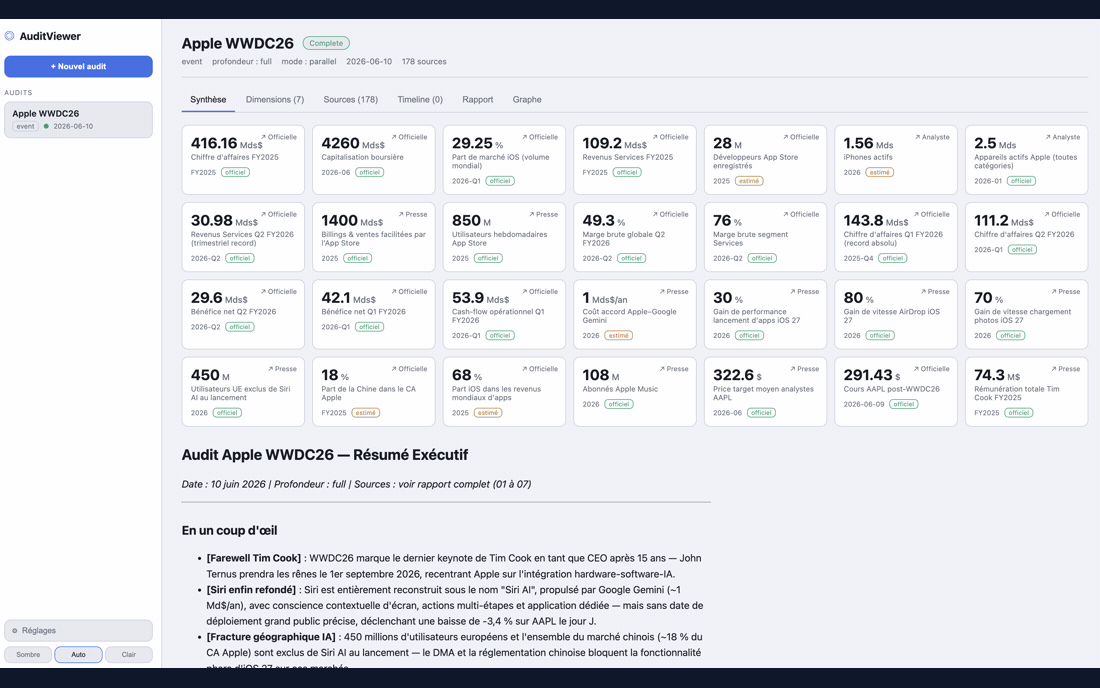Open Presse source on Gain de vitesse AirDrop card
Image resolution: width=1100 pixels, height=688 pixels.
[x=935, y=291]
